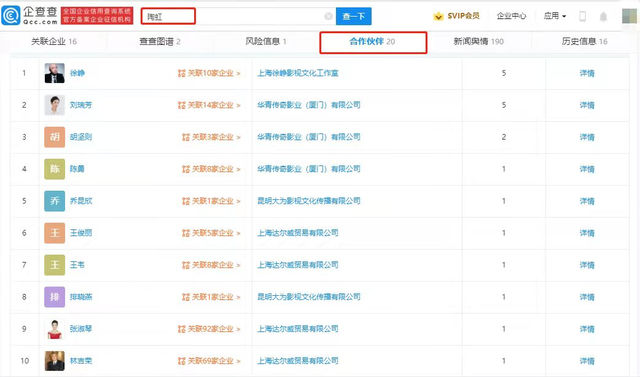Expand 关联92家企业 for 张淑琴
This screenshot has height=377, width=640.
pyautogui.click(x=209, y=329)
